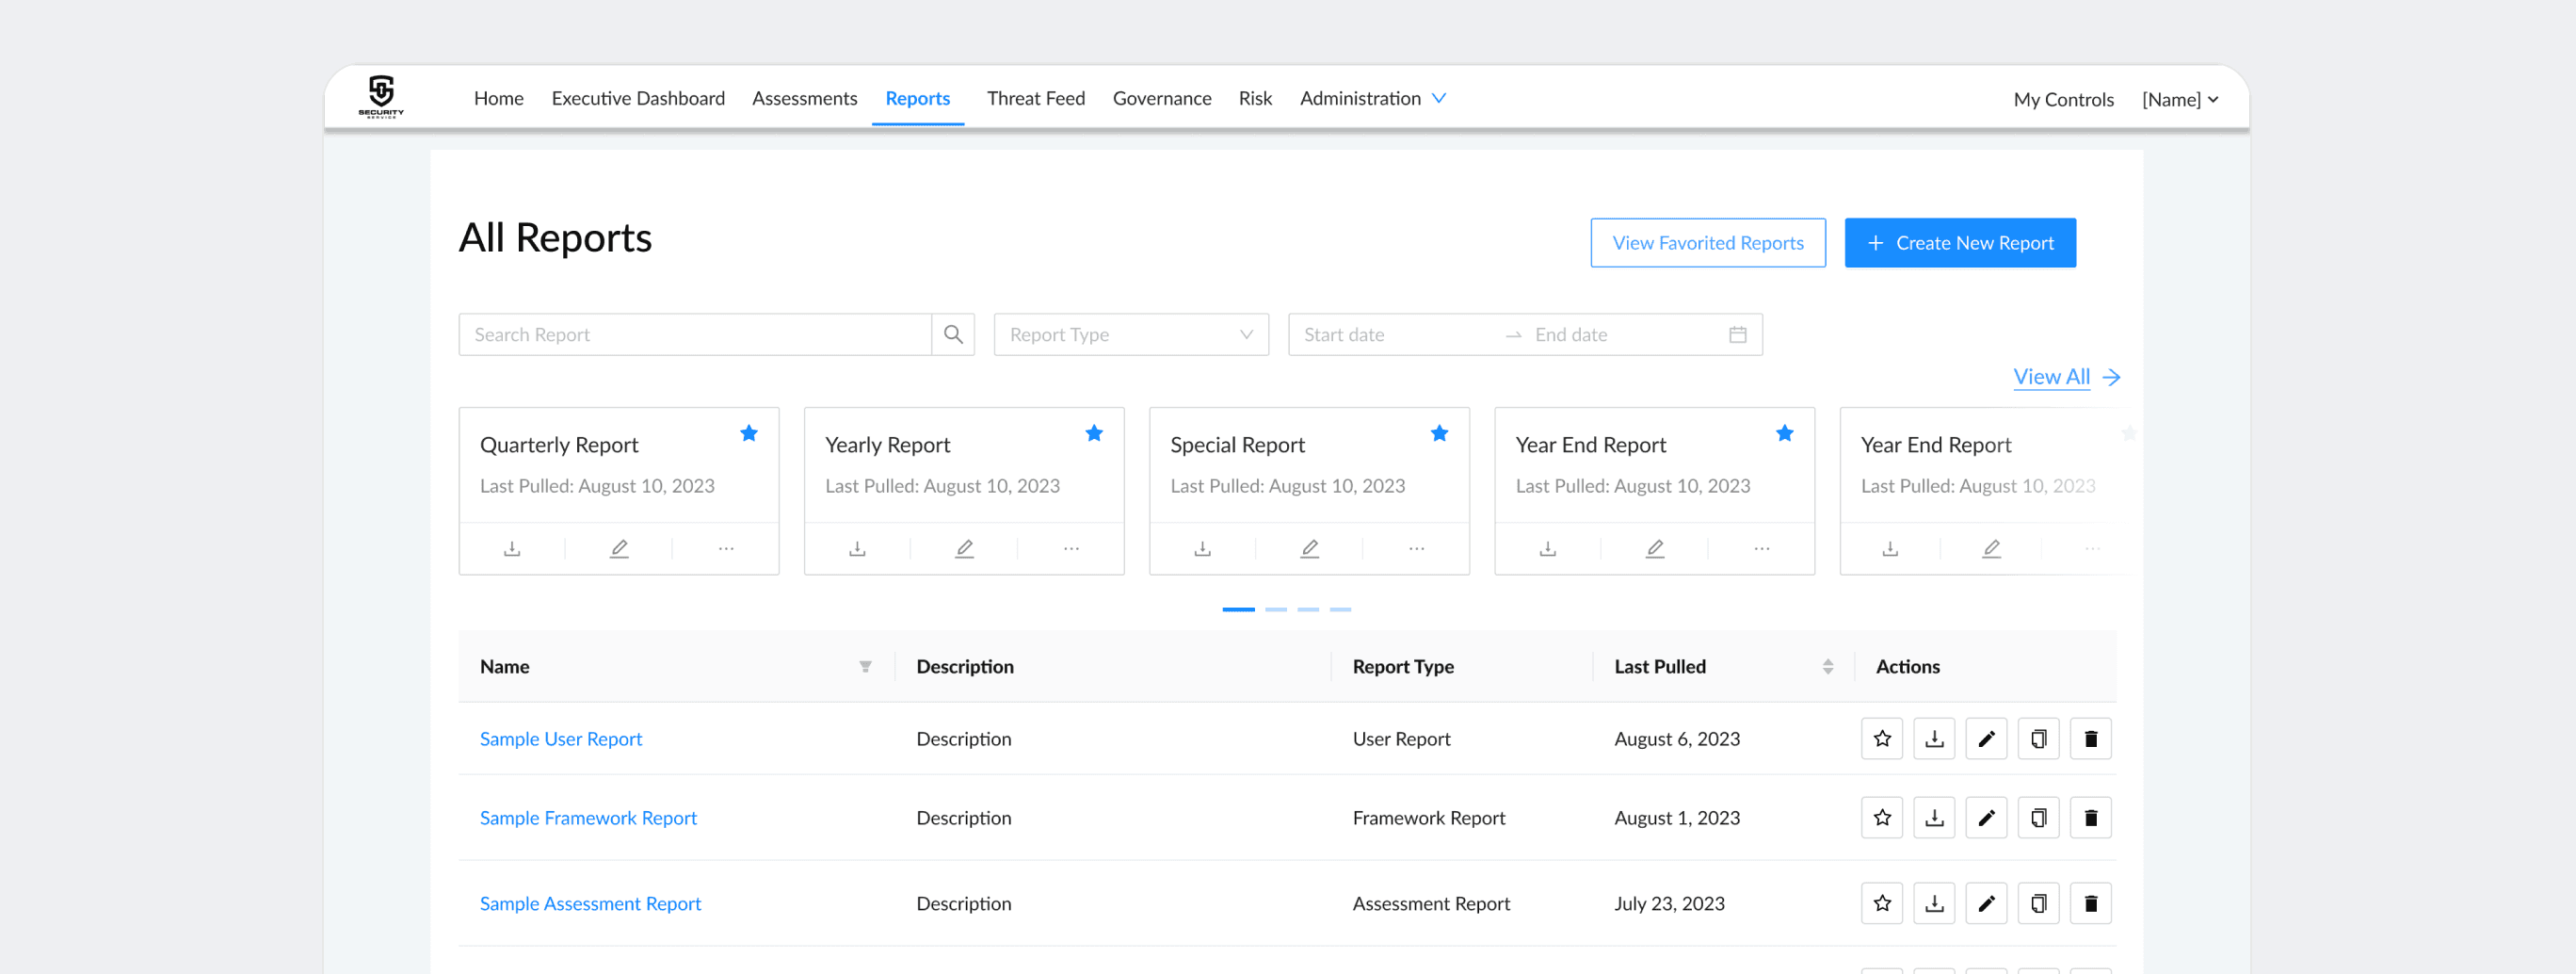Click the search magnifier icon
The image size is (2576, 974).
953,335
